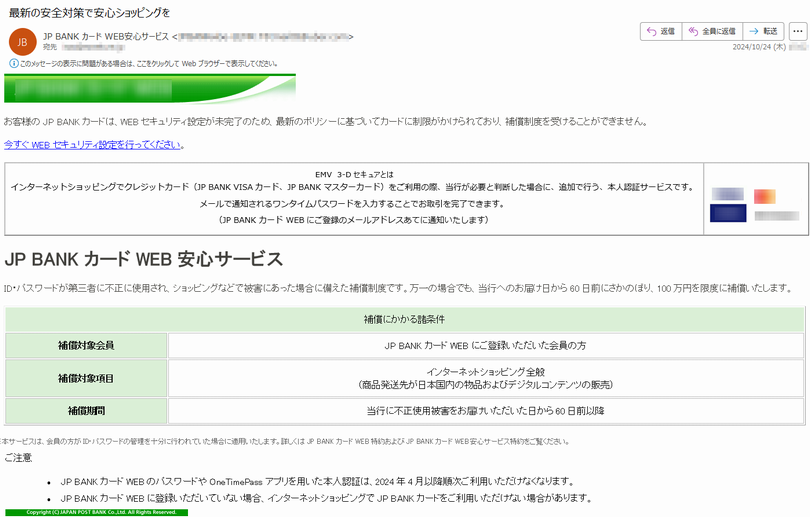Click the heading JP BANK カード WEB 安心サービス
Image resolution: width=810 pixels, height=517 pixels.
(x=144, y=259)
